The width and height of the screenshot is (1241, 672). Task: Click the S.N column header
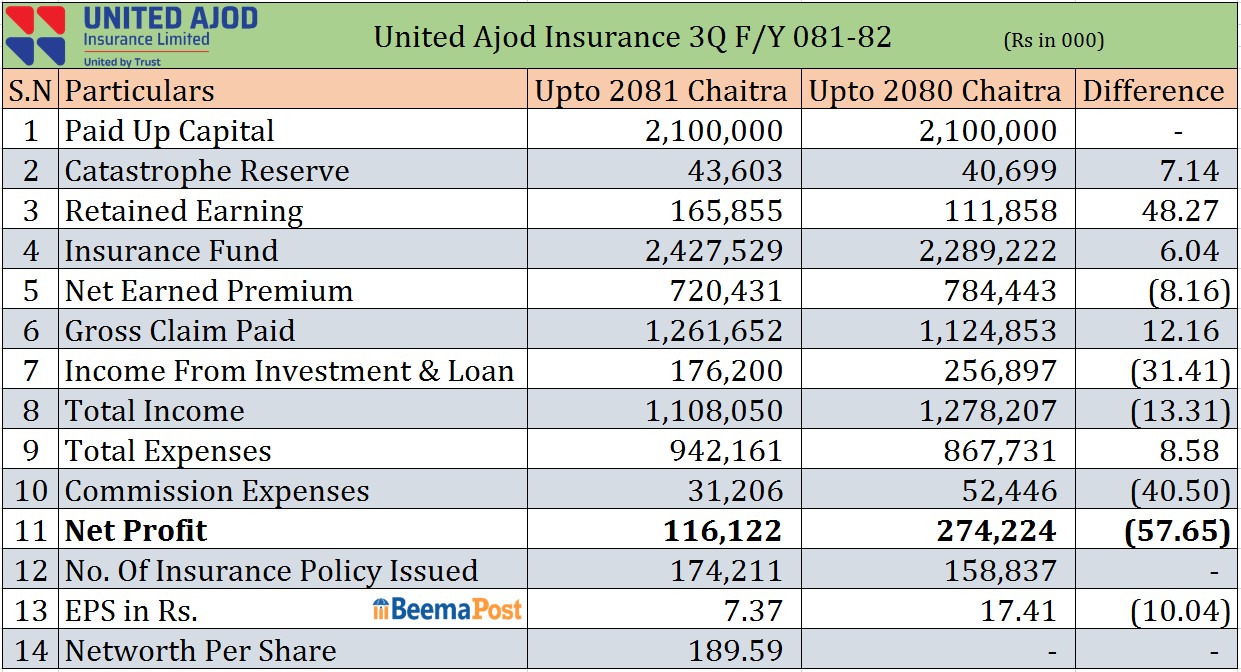tap(31, 91)
